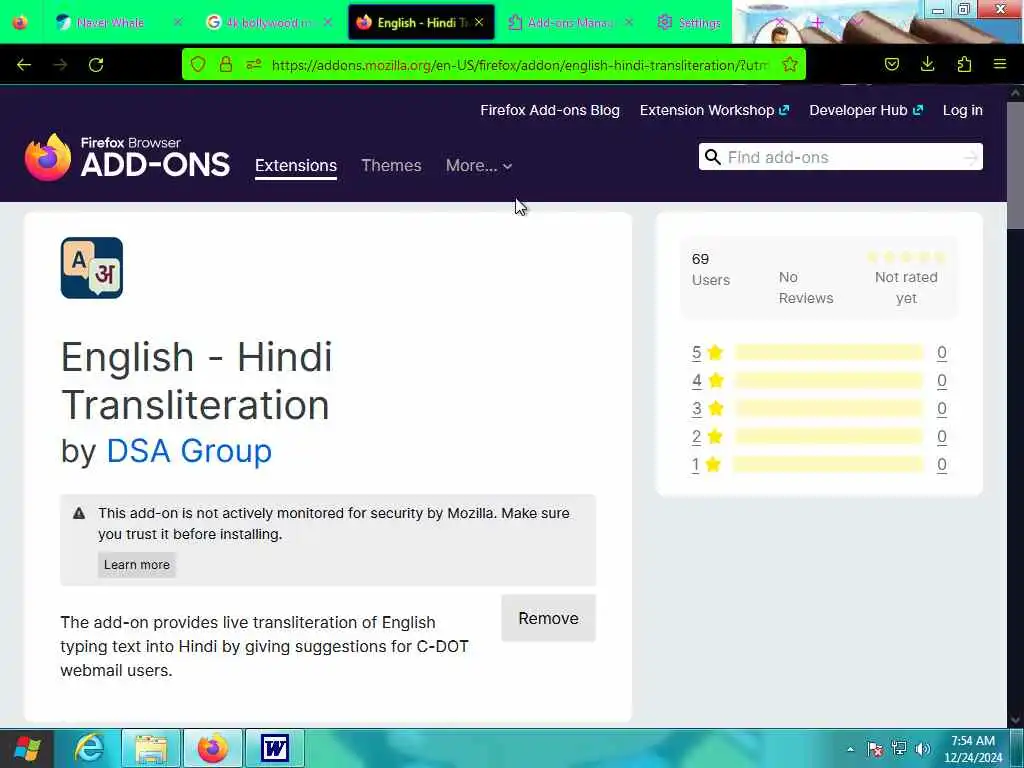1024x768 pixels.
Task: Close the English - Hindi tab
Action: (479, 22)
